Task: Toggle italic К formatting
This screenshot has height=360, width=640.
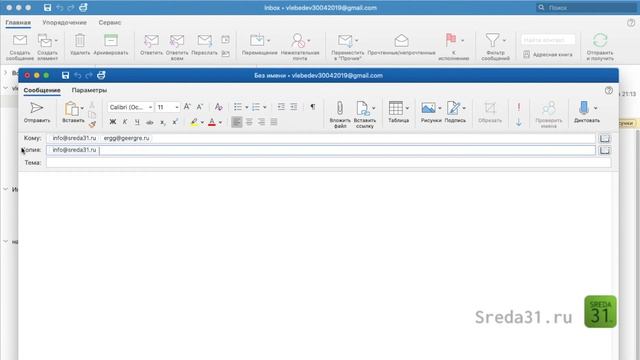Action: [125, 122]
